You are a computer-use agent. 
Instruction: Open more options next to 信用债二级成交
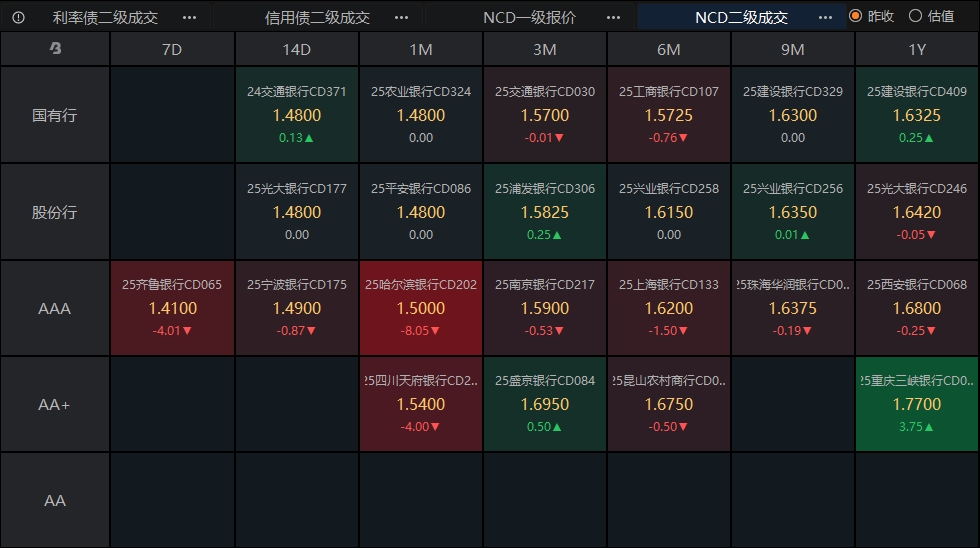401,17
